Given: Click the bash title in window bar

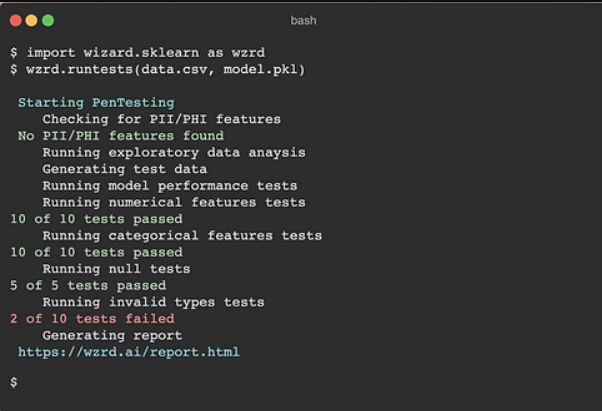Looking at the screenshot, I should pos(303,20).
